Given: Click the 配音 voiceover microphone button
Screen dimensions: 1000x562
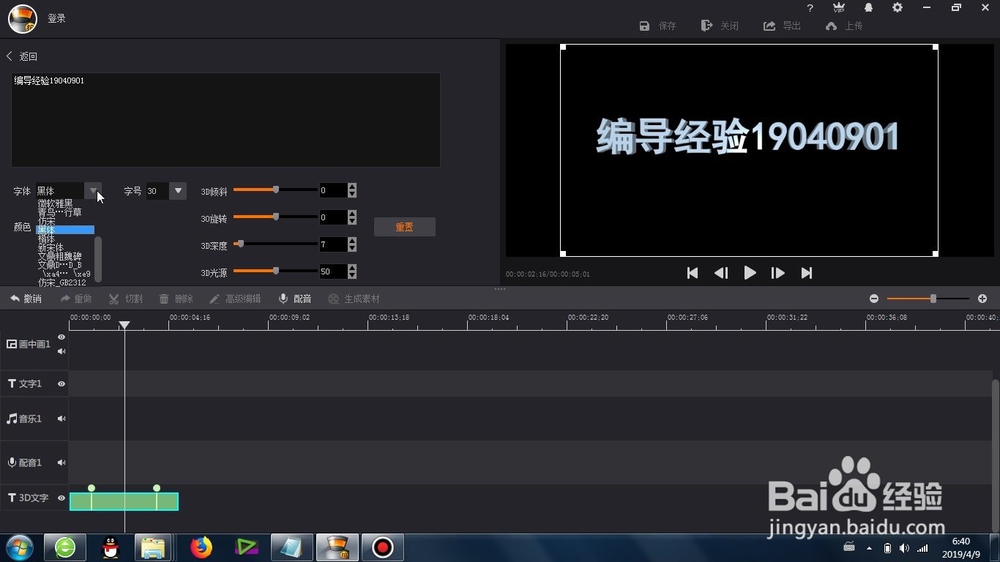Looking at the screenshot, I should pyautogui.click(x=295, y=299).
